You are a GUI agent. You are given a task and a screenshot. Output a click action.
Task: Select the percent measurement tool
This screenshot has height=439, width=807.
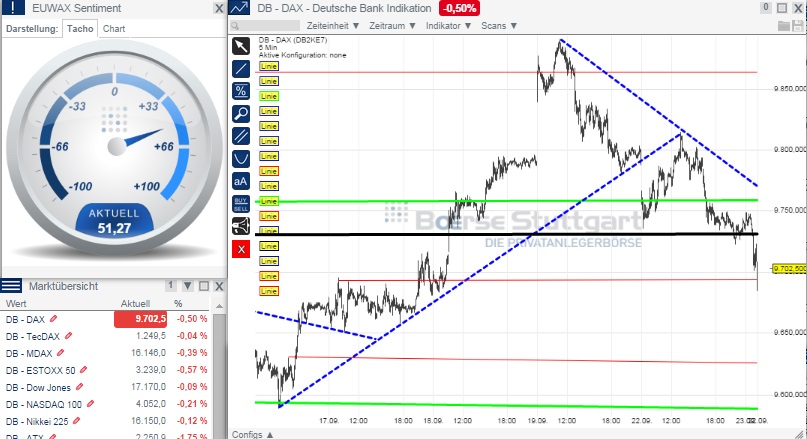[241, 91]
